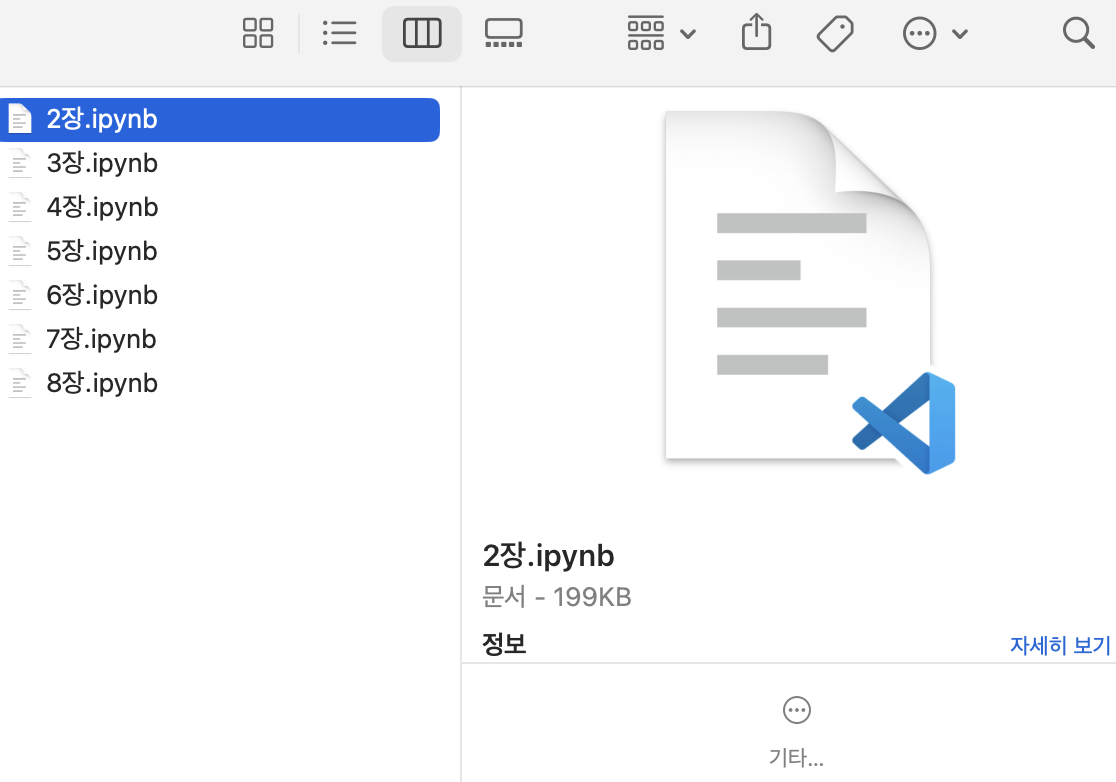Select file 8장.ipynb
The width and height of the screenshot is (1116, 782).
pos(220,384)
